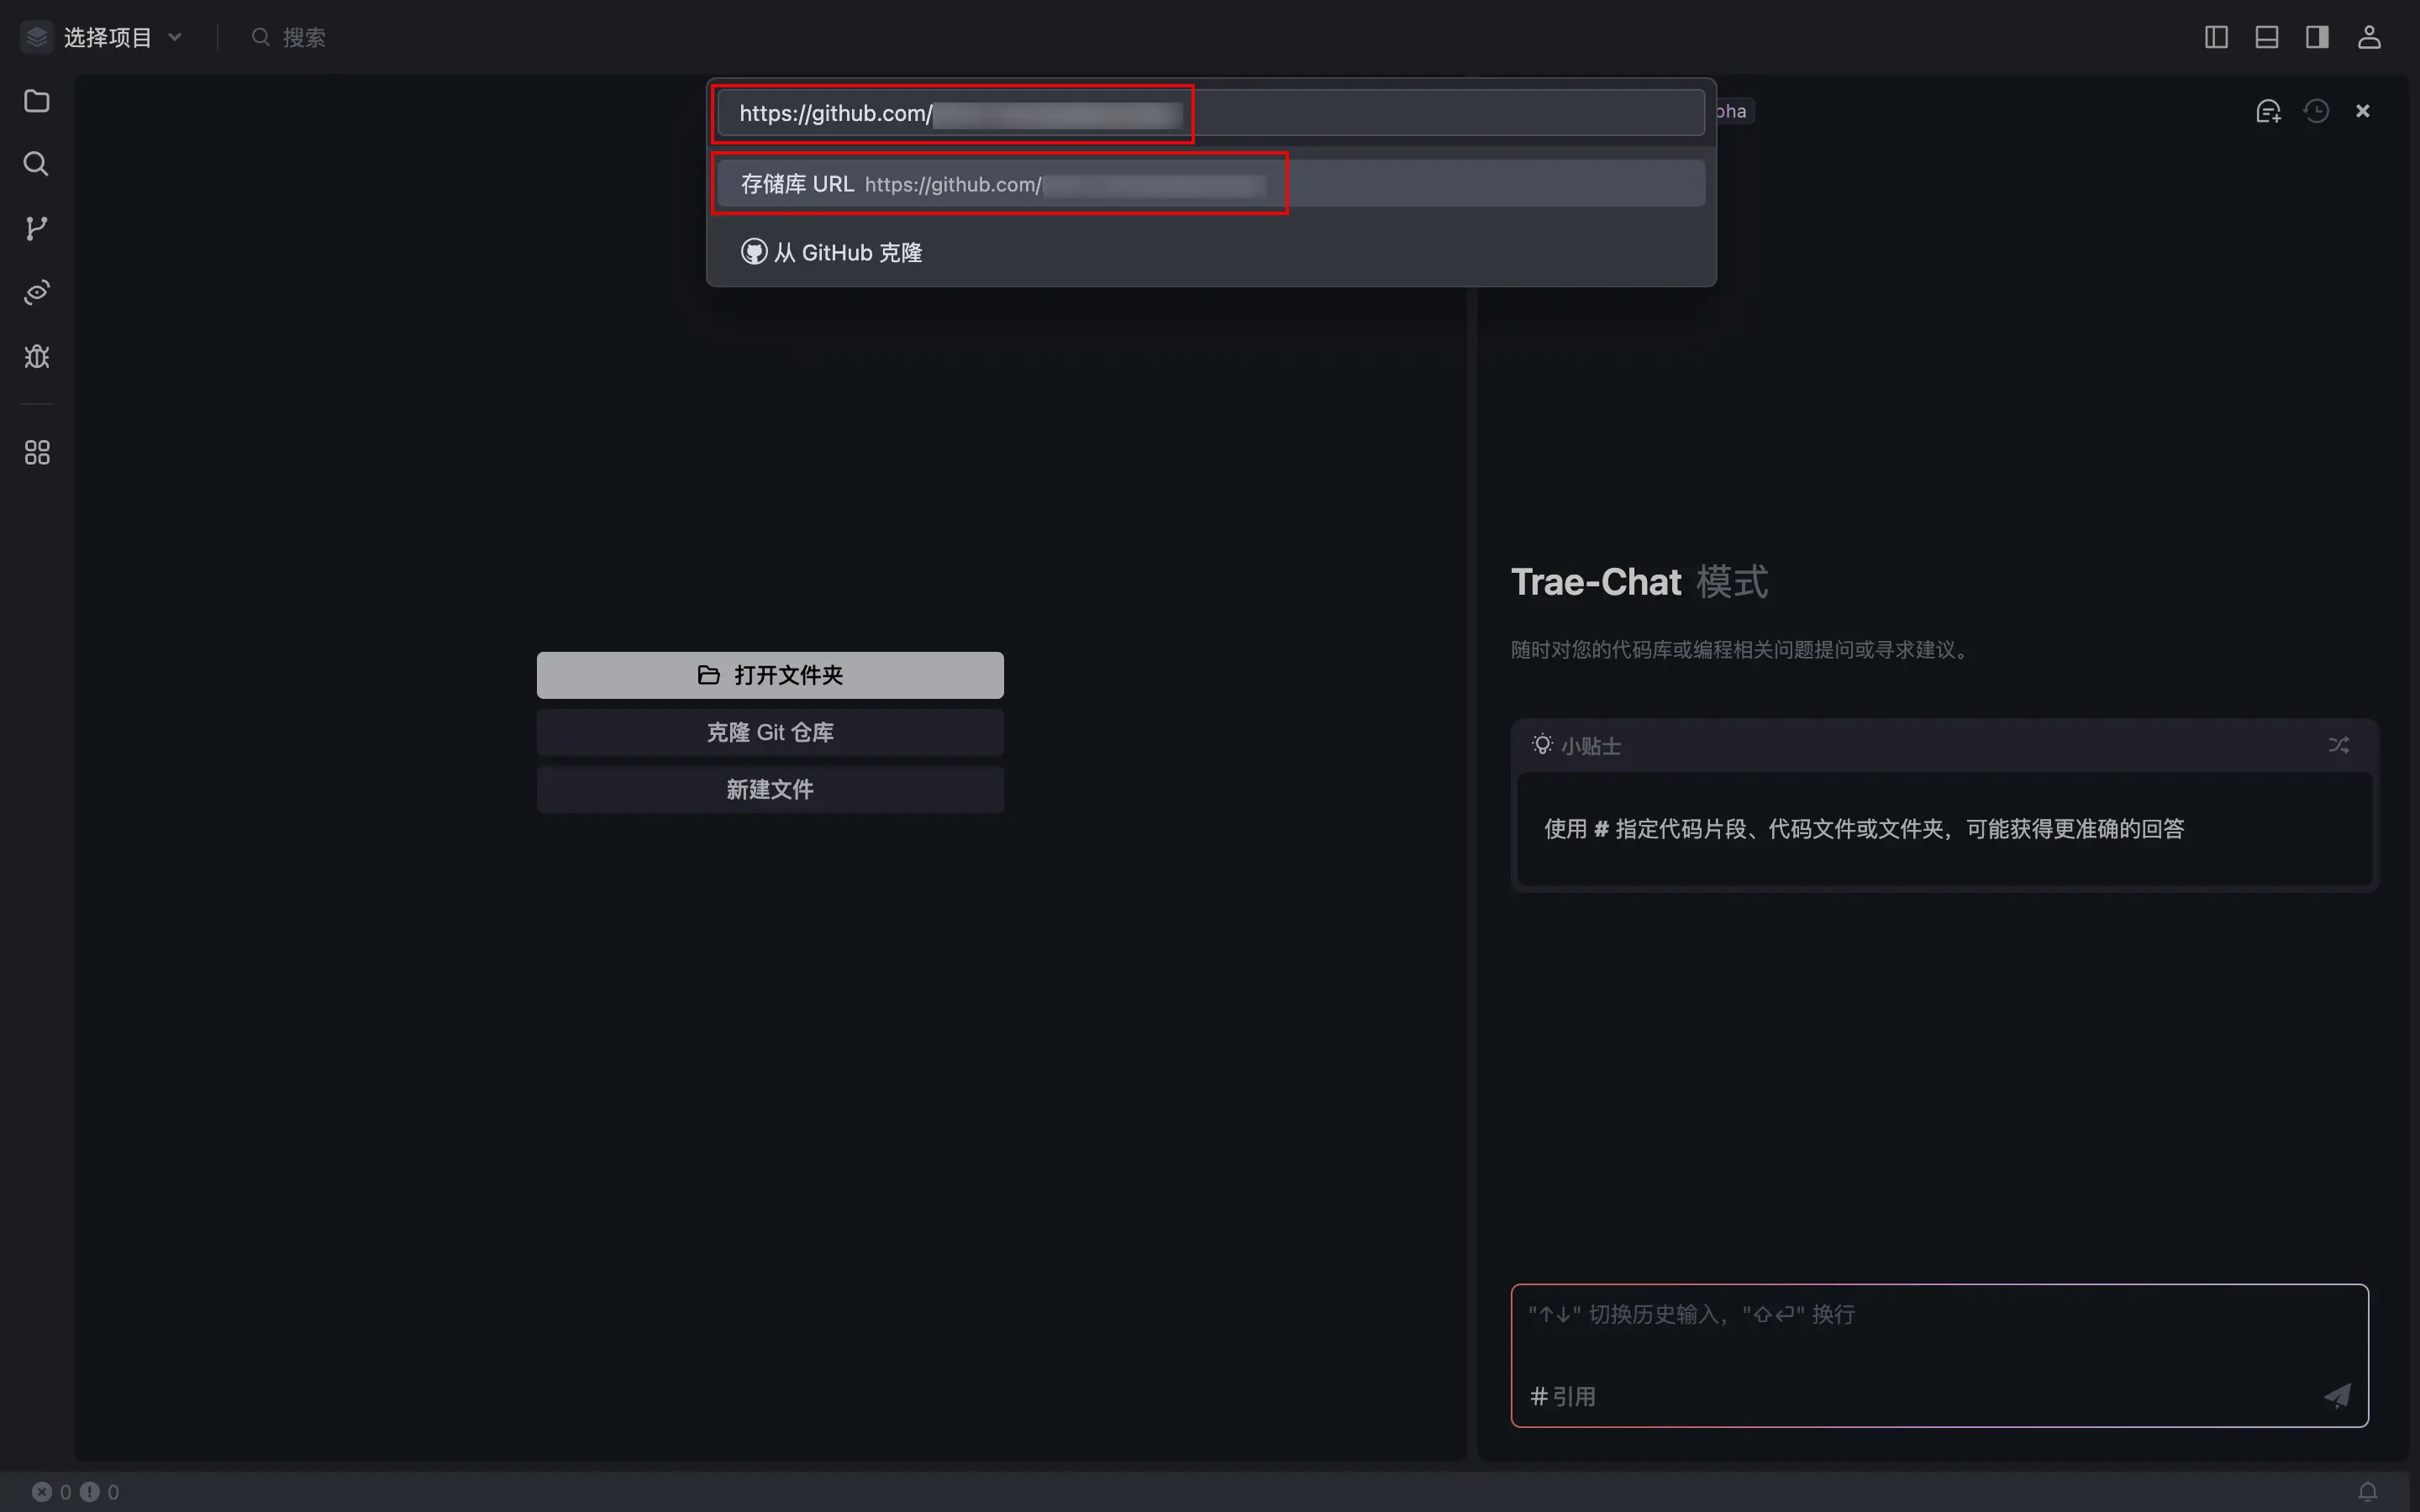
Task: Start a new chat session icon
Action: pyautogui.click(x=2268, y=111)
